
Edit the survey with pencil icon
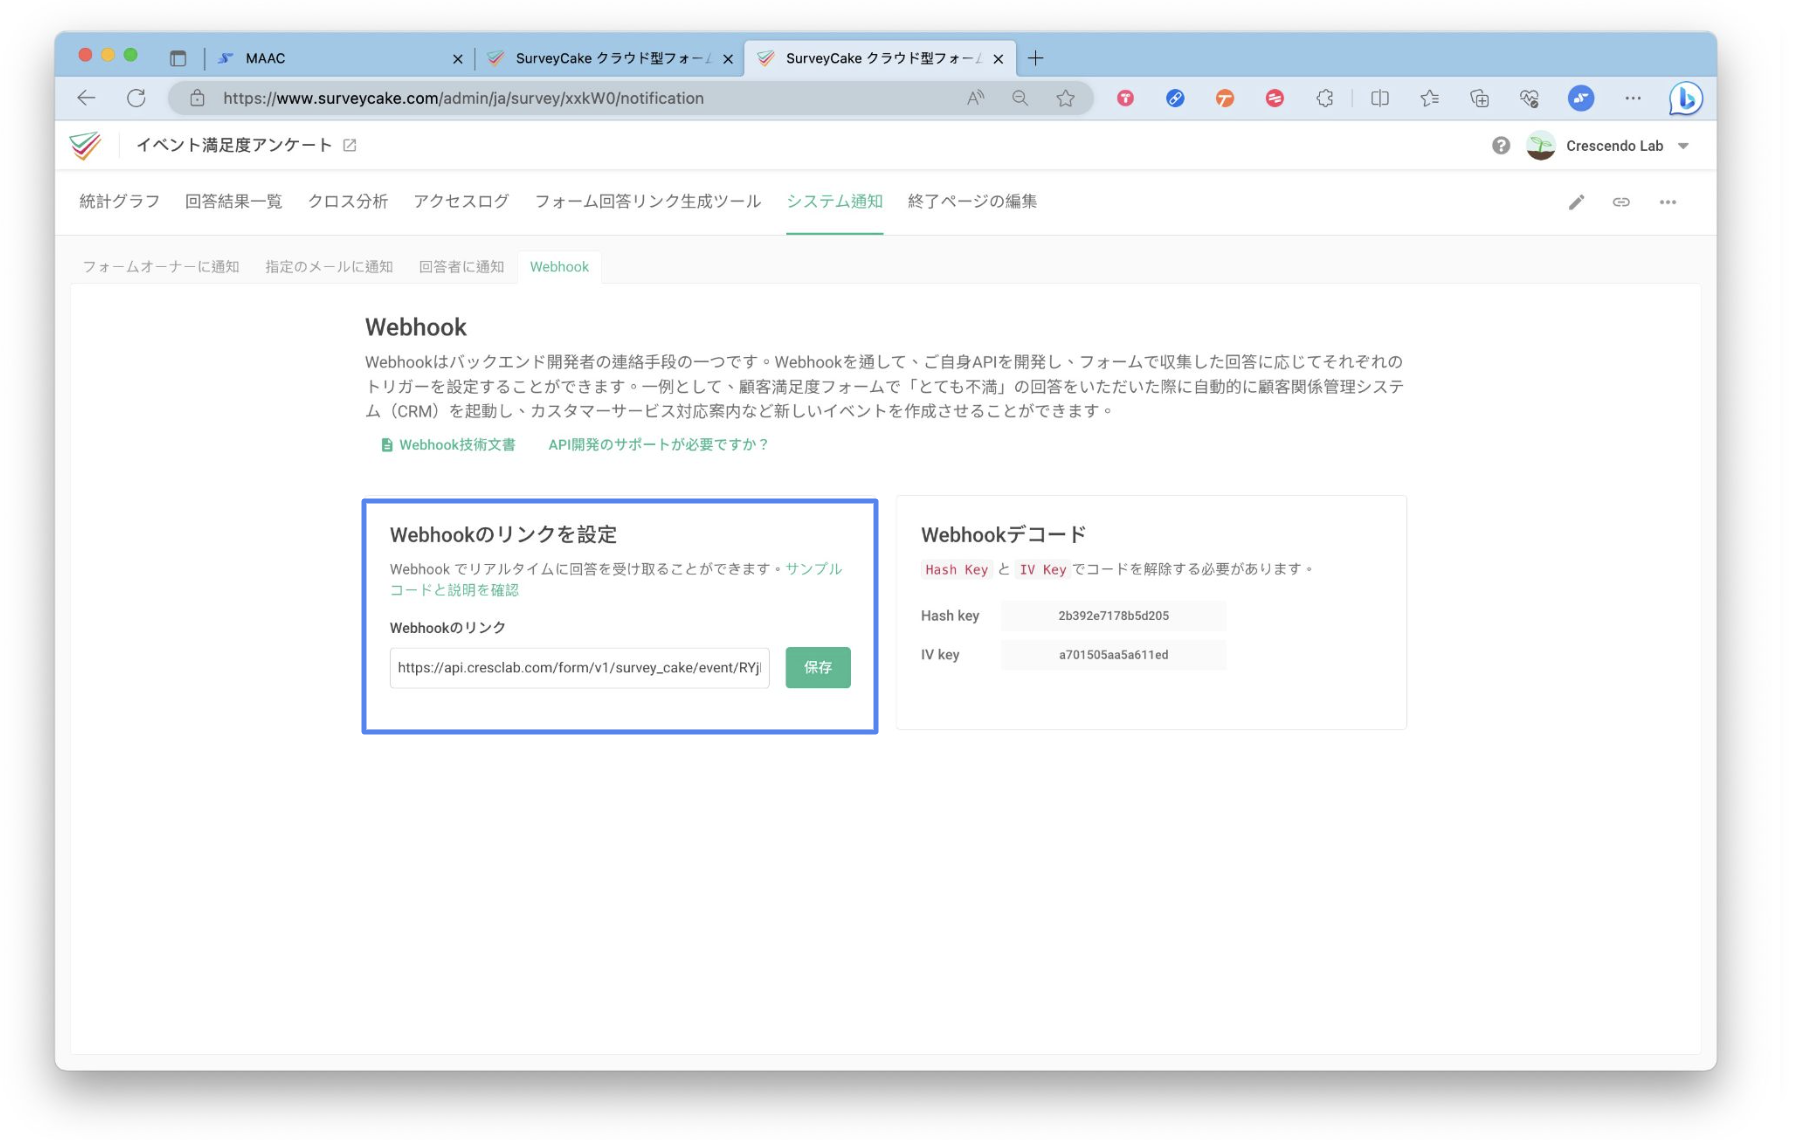tap(1577, 202)
